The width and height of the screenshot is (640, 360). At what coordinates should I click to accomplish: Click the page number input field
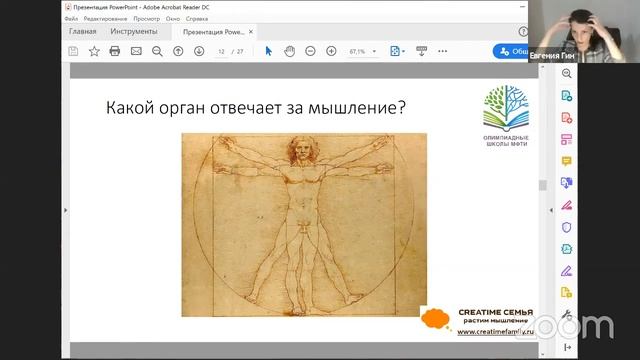(221, 51)
